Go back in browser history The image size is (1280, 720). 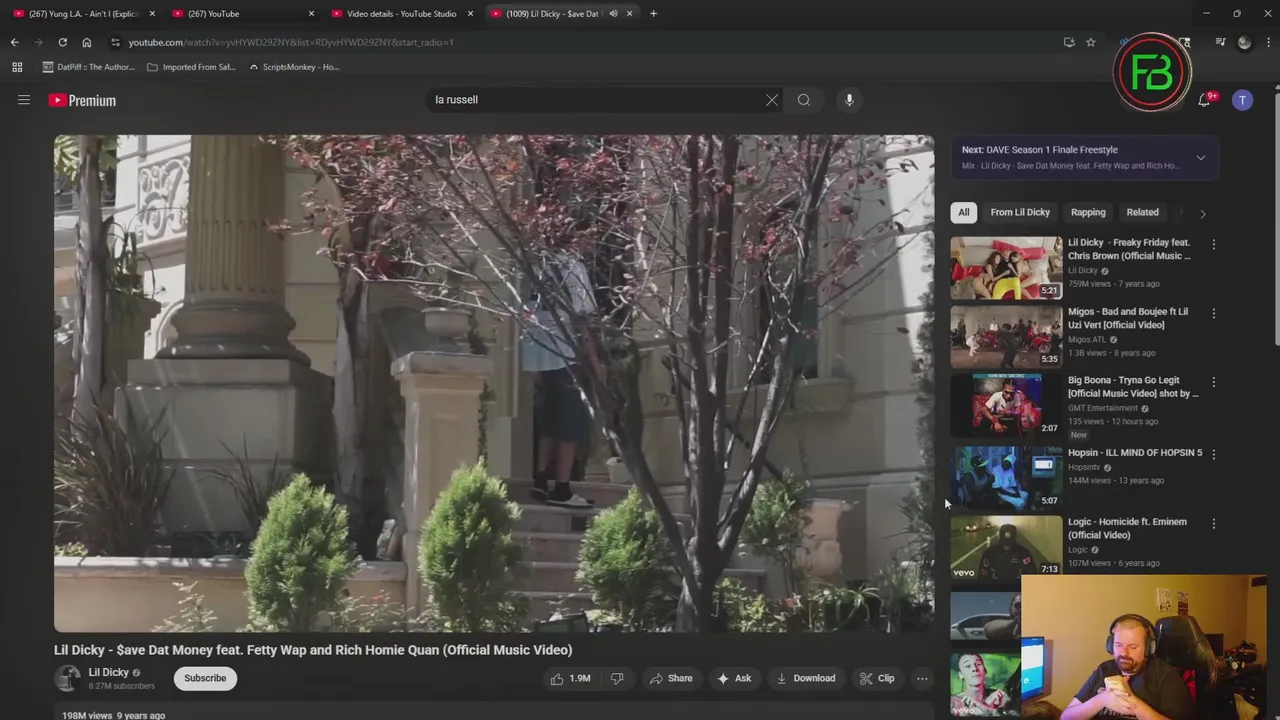click(14, 42)
